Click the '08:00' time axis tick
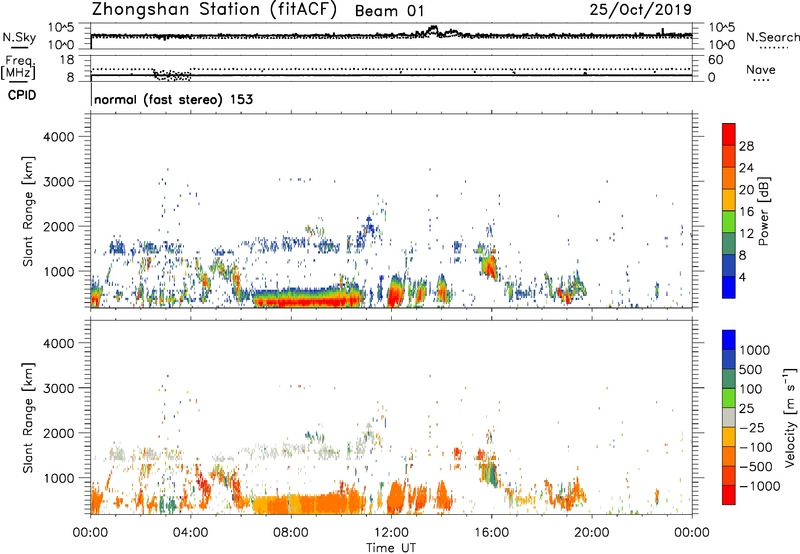This screenshot has height=554, width=800. [291, 533]
